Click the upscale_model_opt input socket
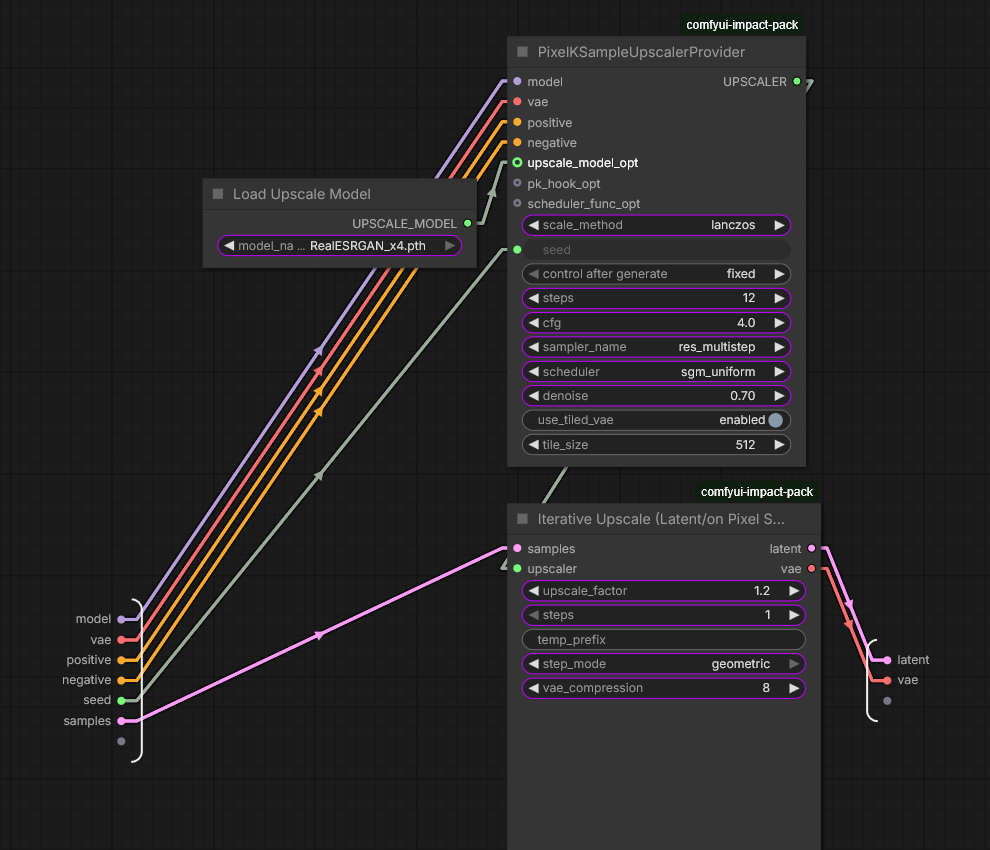 517,163
